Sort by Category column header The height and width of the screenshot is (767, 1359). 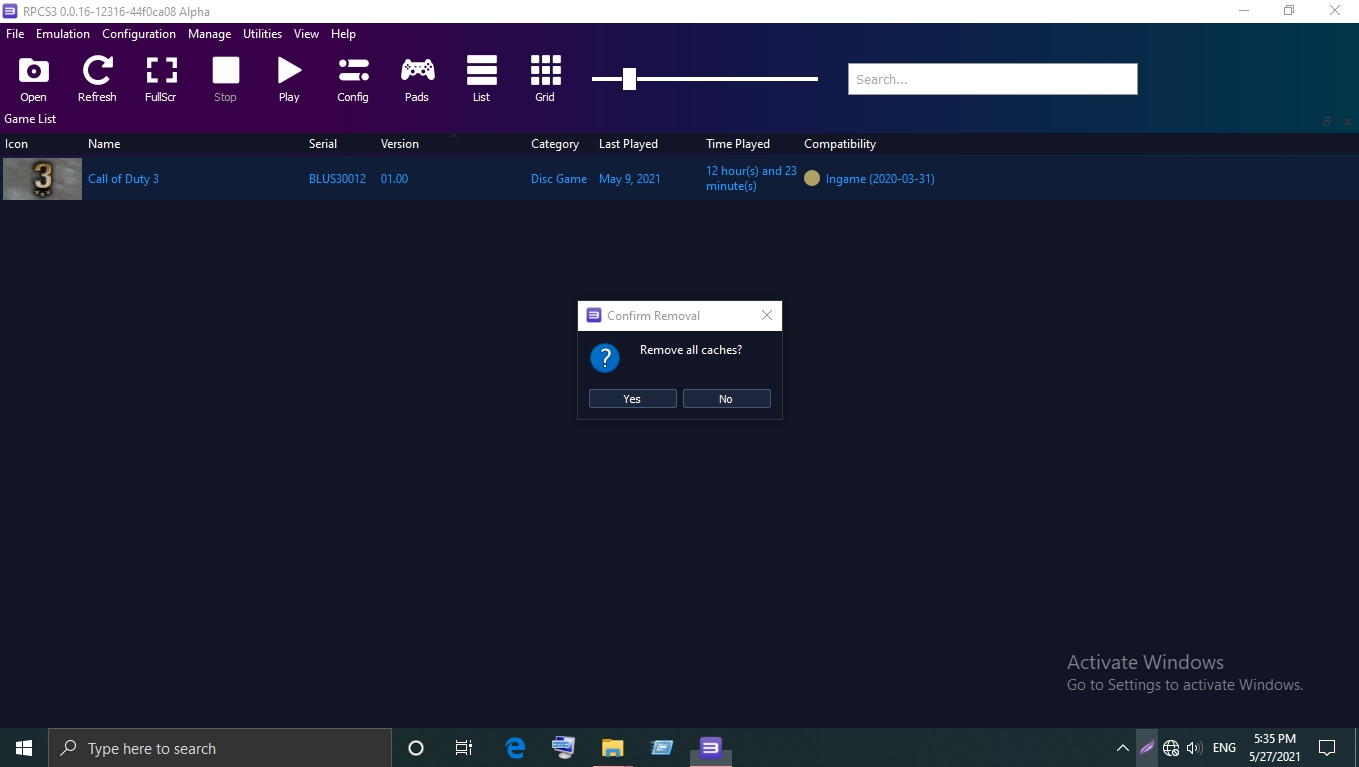[555, 144]
